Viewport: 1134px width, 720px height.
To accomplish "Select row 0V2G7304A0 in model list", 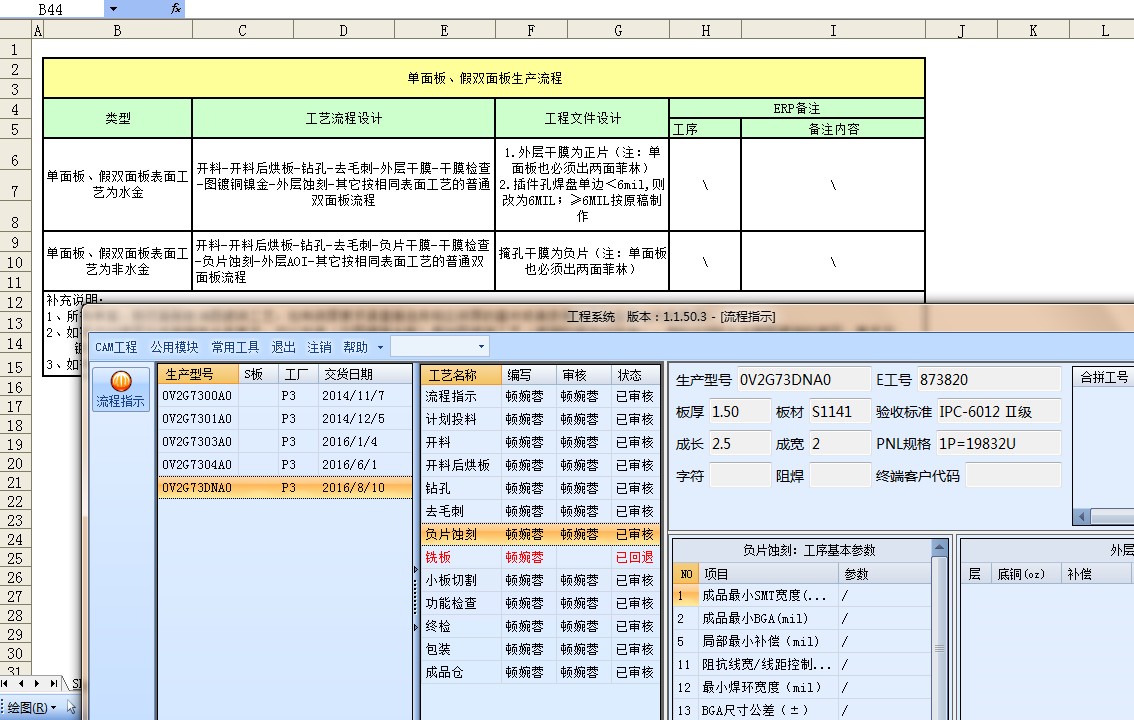I will click(285, 464).
